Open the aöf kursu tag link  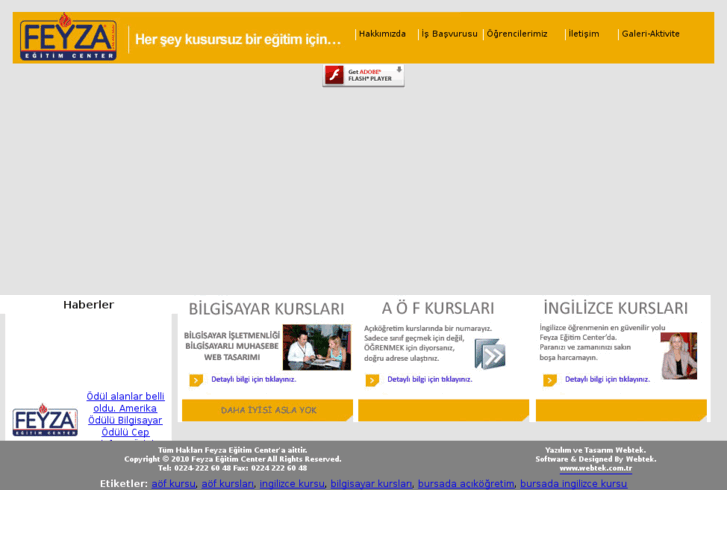coord(173,484)
